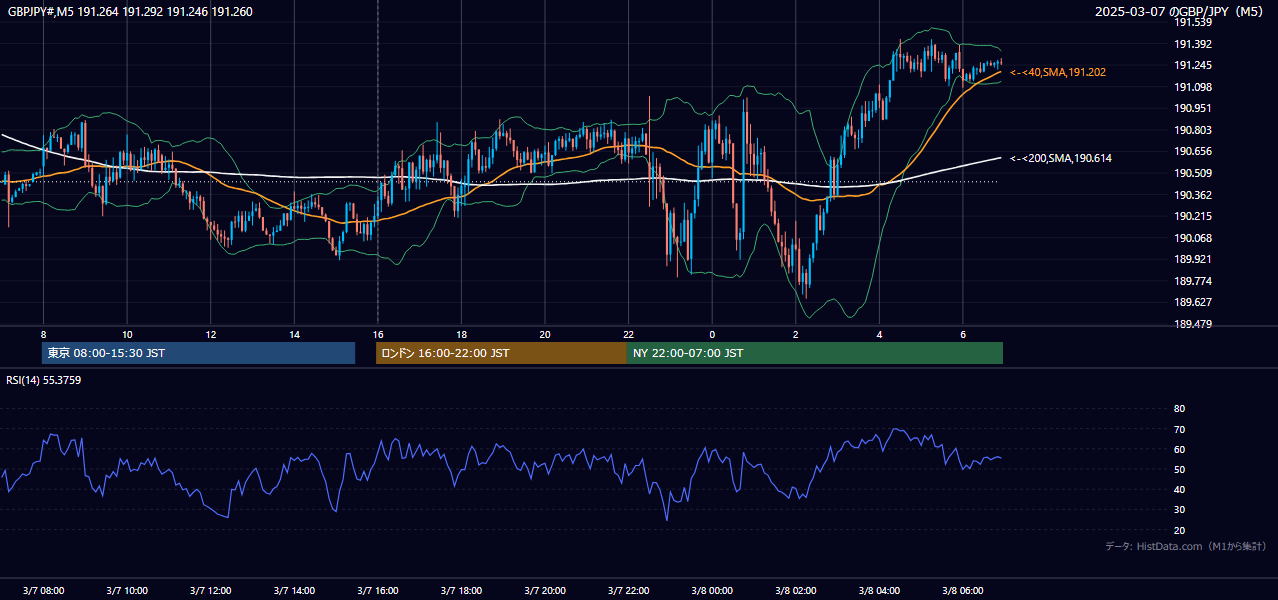Click hour tick 14 below the price chart

point(294,334)
